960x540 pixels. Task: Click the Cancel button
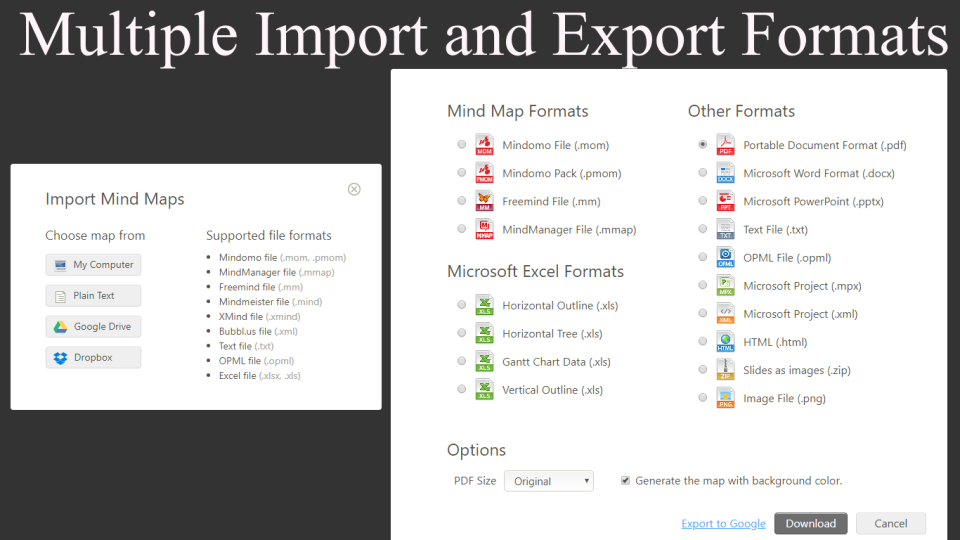coord(891,523)
